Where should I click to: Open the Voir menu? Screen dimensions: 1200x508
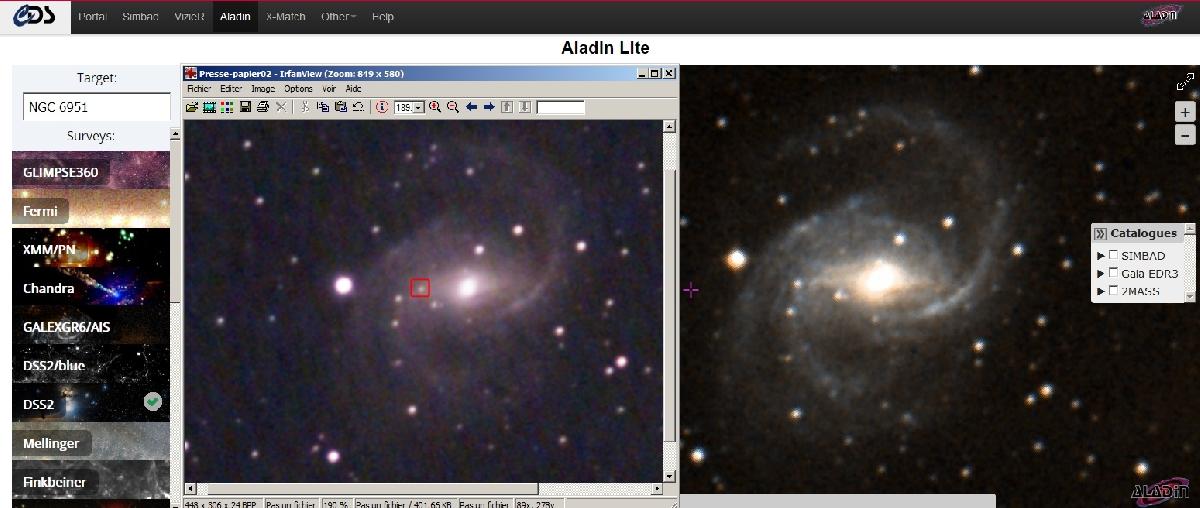tap(329, 89)
